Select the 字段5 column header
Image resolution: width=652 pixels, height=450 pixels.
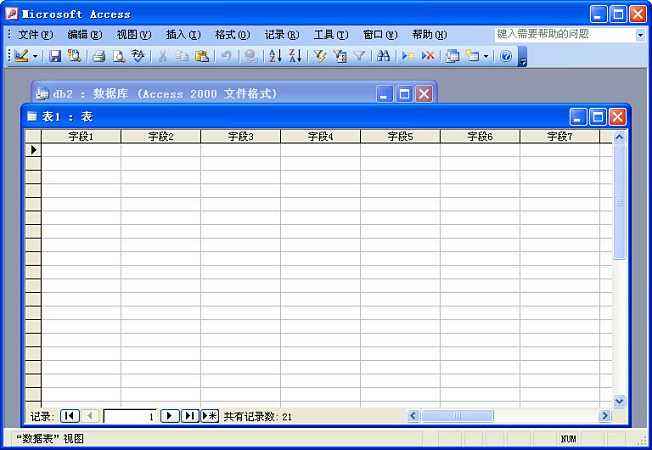click(400, 136)
